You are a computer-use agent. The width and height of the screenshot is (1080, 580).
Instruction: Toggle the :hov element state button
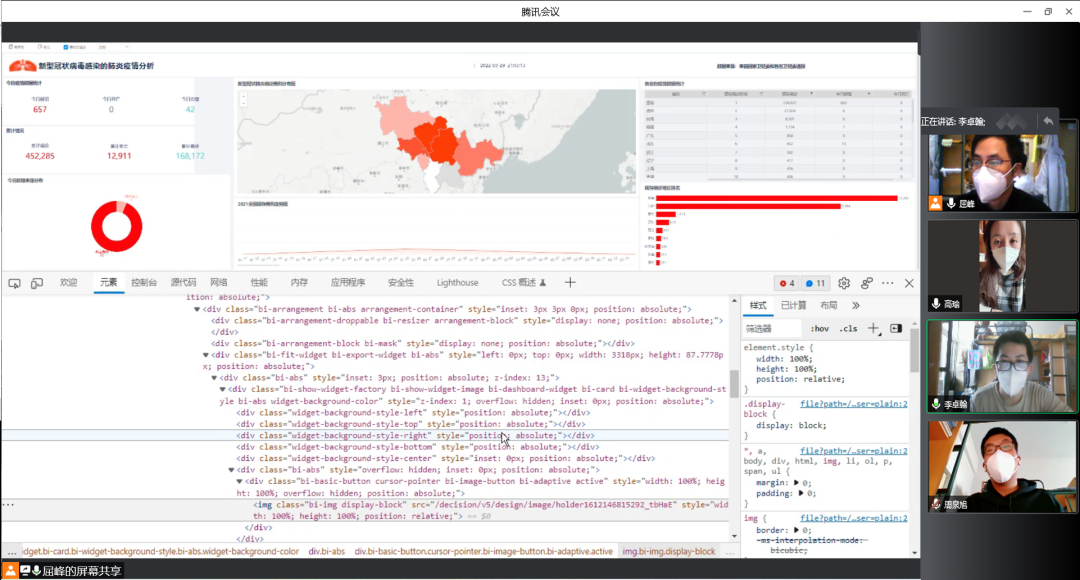[x=820, y=328]
